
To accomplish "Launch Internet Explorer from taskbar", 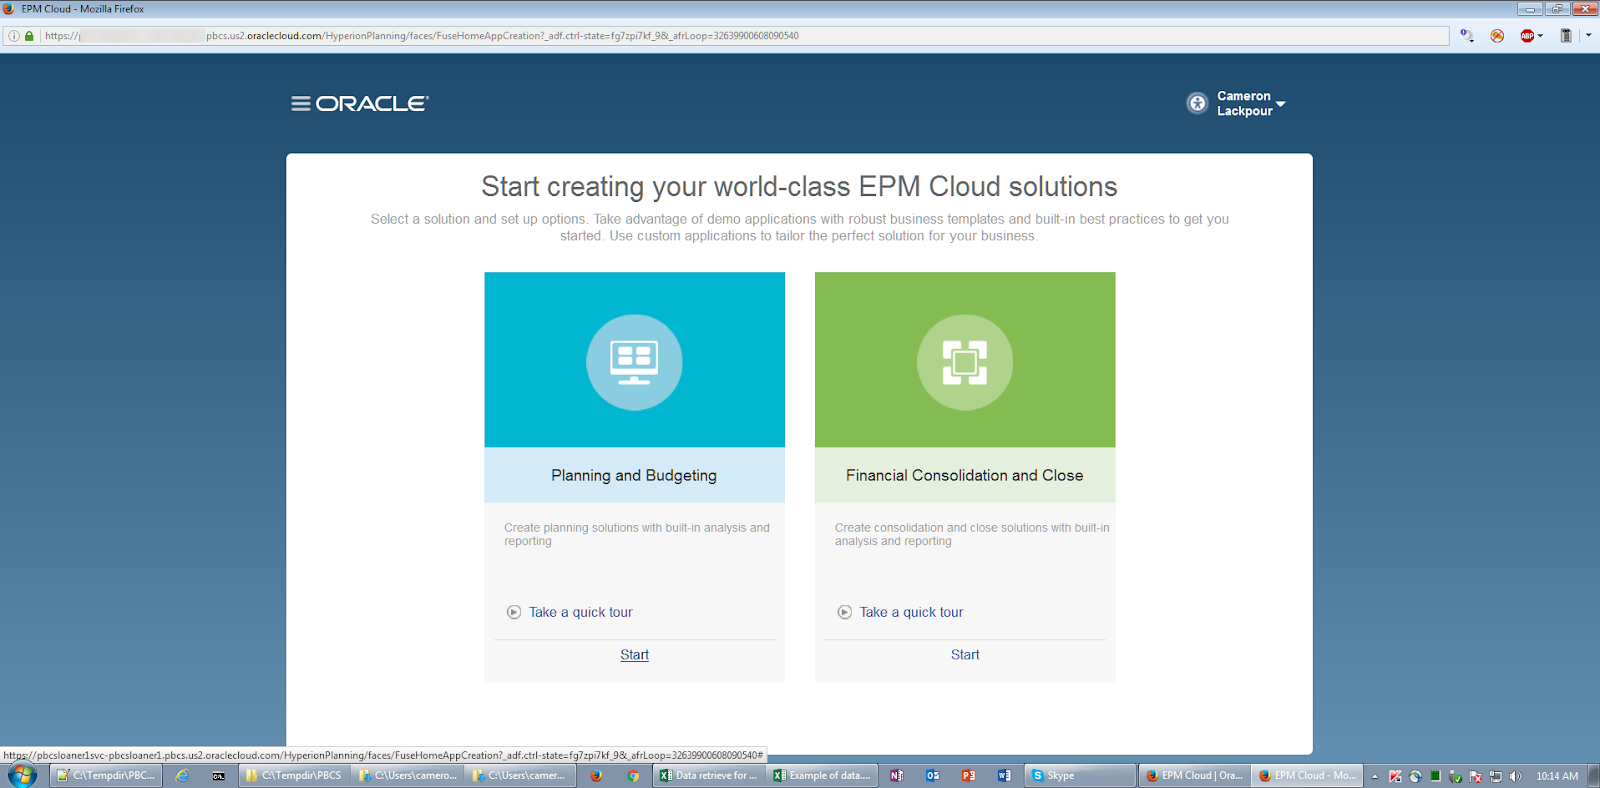I will 182,775.
